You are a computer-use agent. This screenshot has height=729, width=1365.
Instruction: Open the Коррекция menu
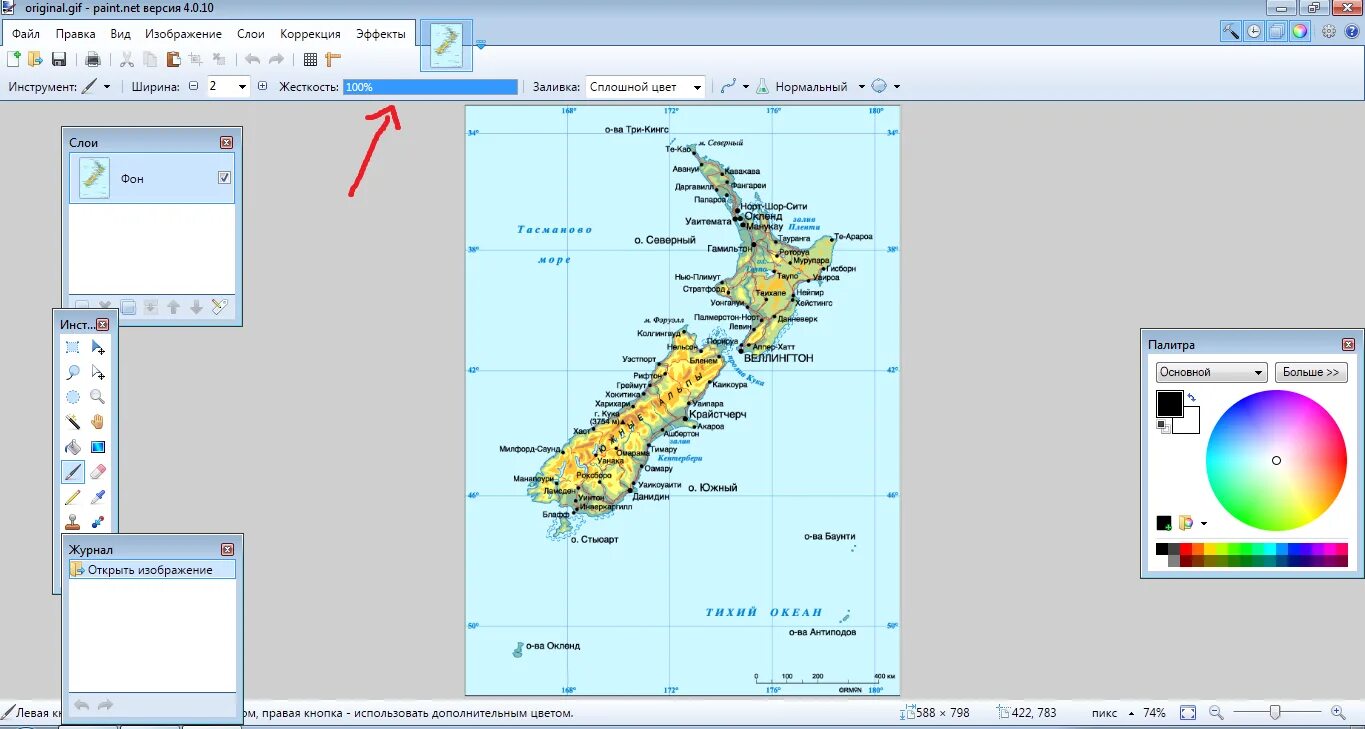click(310, 34)
